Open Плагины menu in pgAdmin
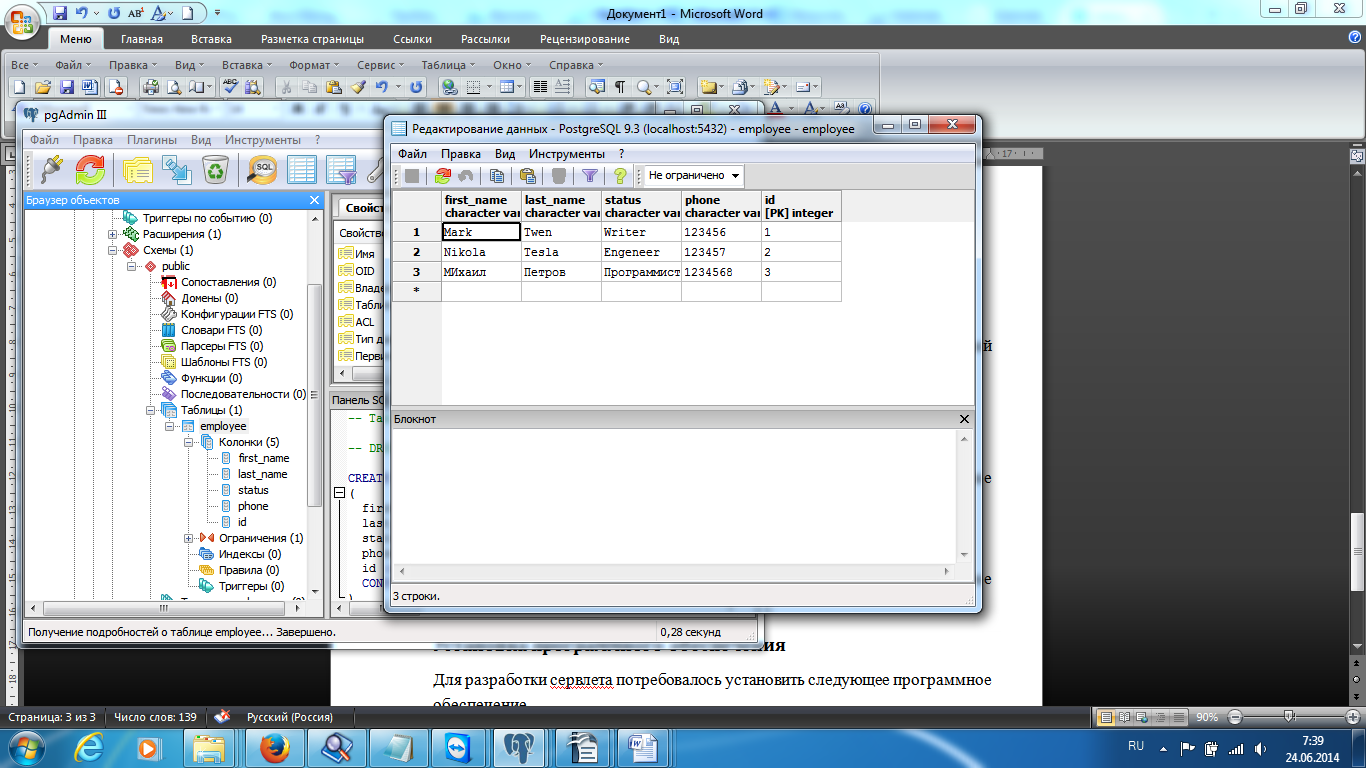Screen dimensions: 1366x768 pos(151,140)
